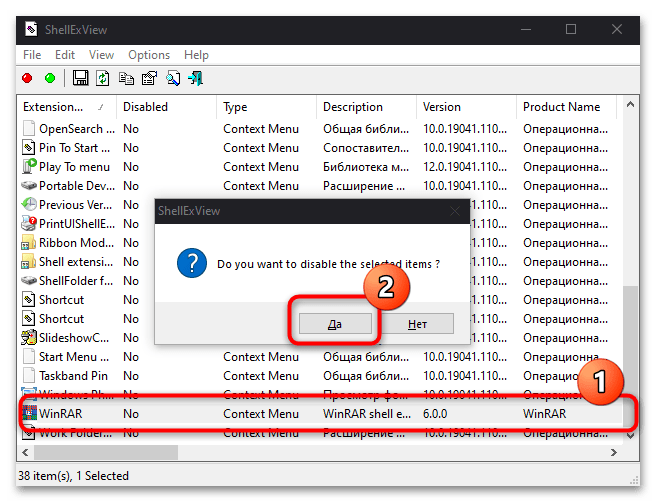Sort by the Type column header
Viewport: 656px width, 502px height.
(266, 107)
